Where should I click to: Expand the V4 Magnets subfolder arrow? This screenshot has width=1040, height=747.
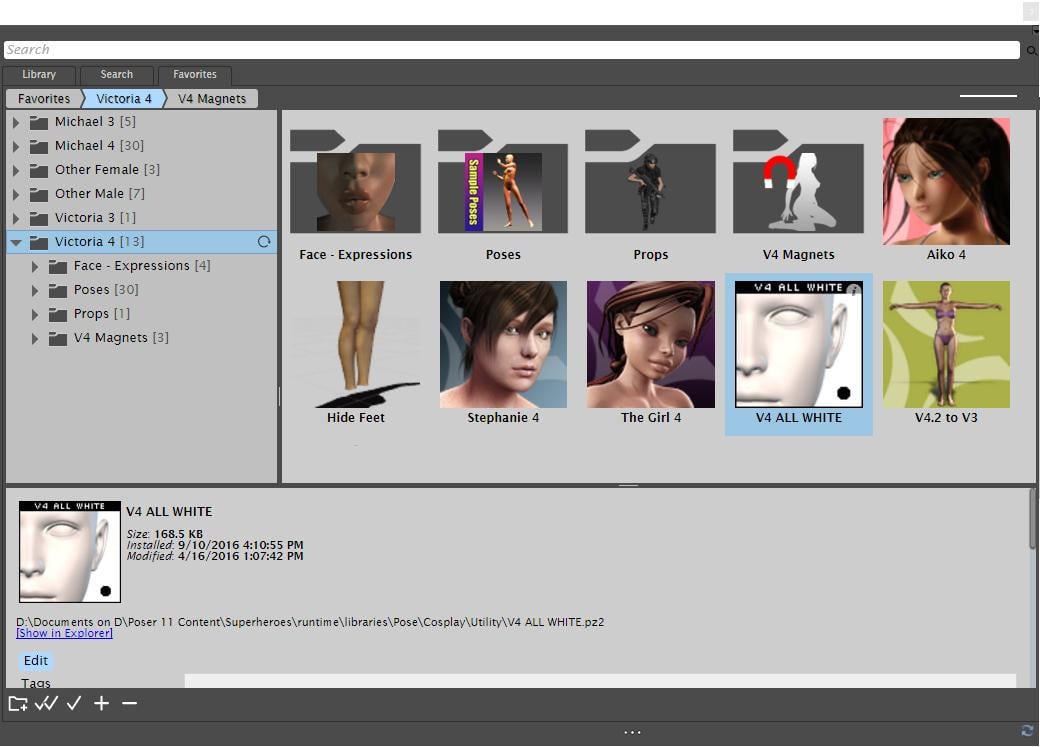35,338
